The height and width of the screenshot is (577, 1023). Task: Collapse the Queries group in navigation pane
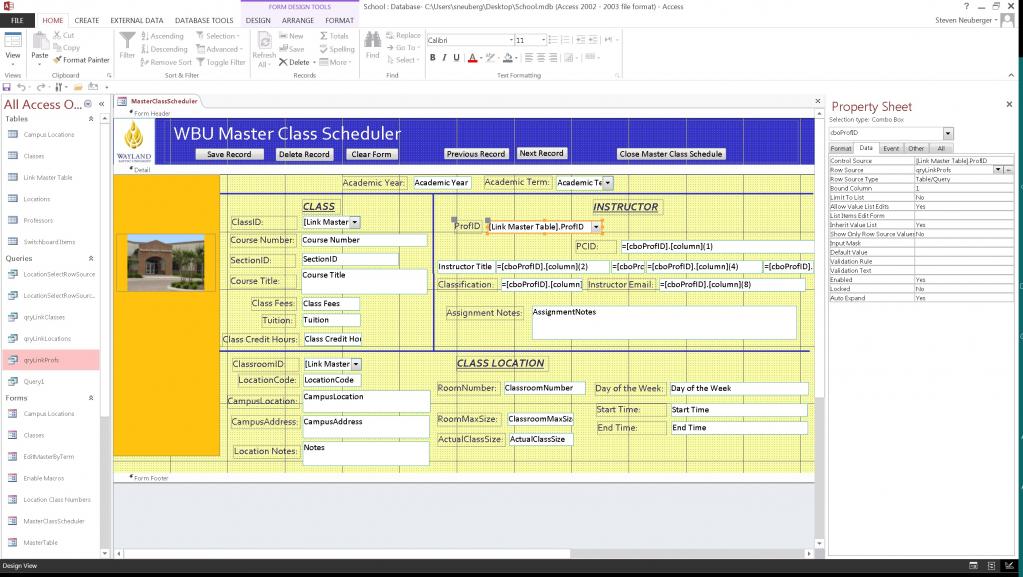[x=91, y=258]
